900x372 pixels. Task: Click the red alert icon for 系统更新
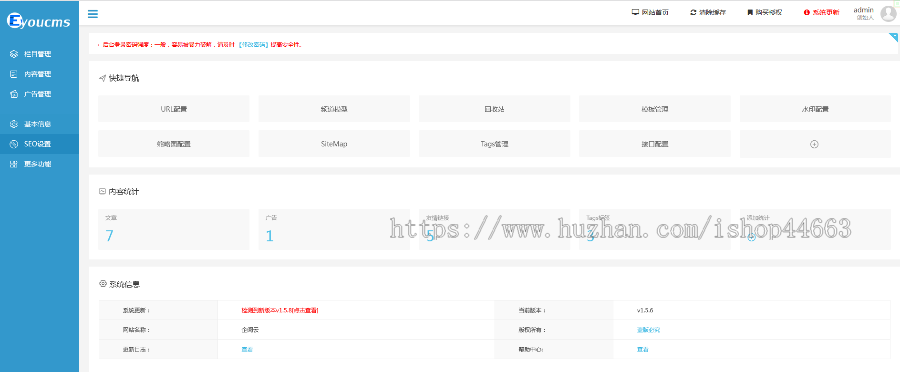[x=806, y=12]
